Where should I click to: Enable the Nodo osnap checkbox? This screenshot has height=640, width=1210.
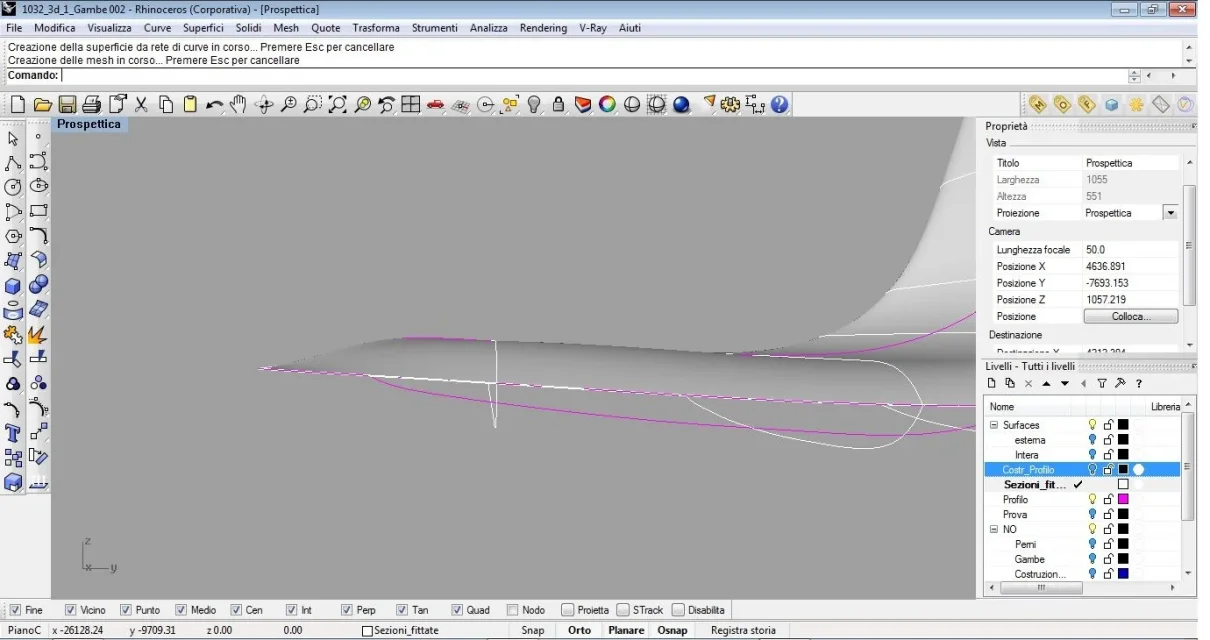pos(513,610)
